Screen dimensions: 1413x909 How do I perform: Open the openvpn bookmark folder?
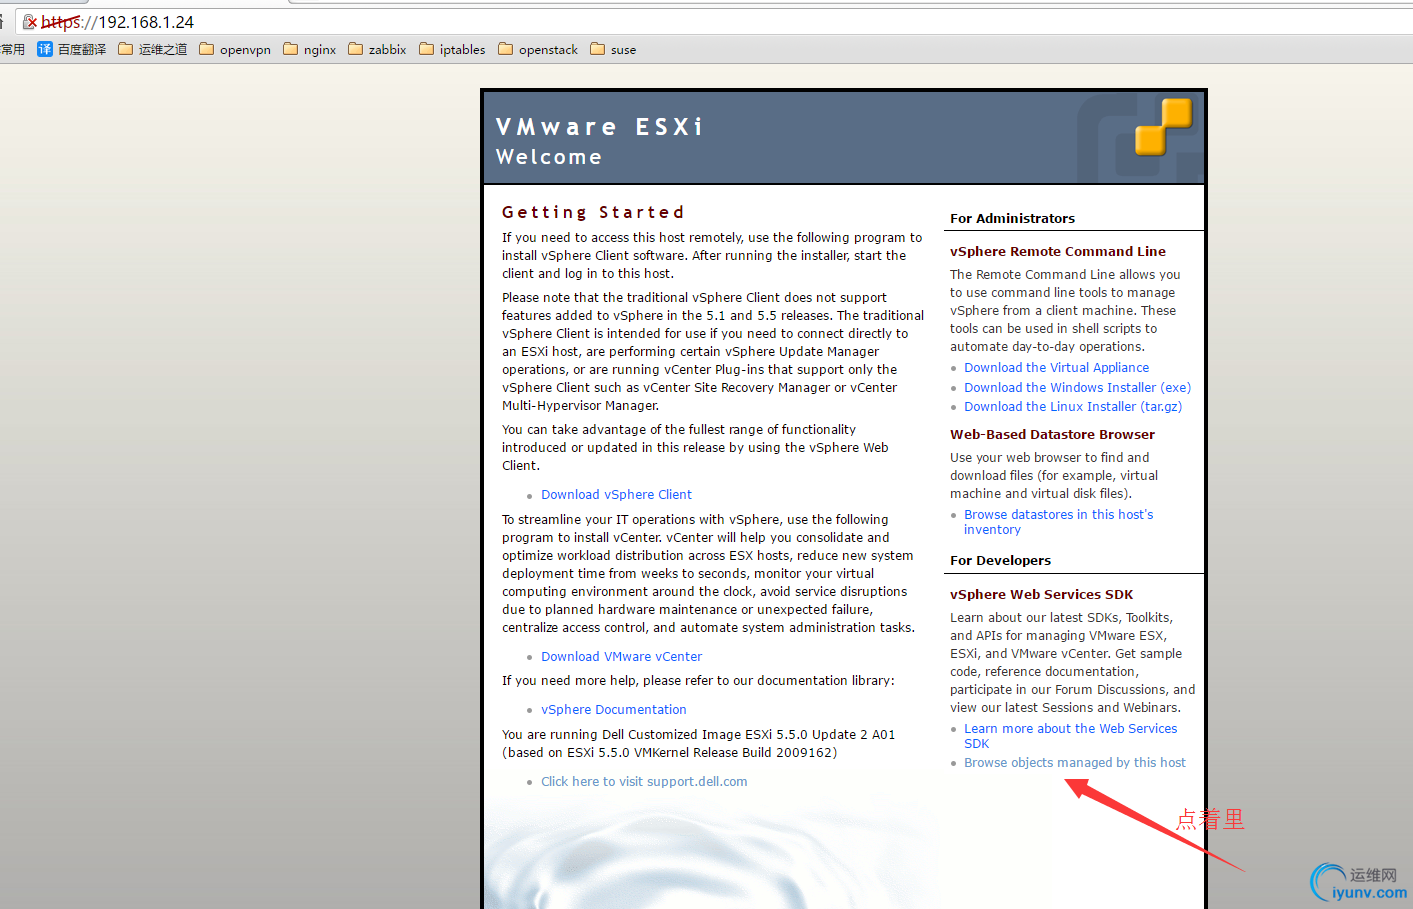[235, 49]
